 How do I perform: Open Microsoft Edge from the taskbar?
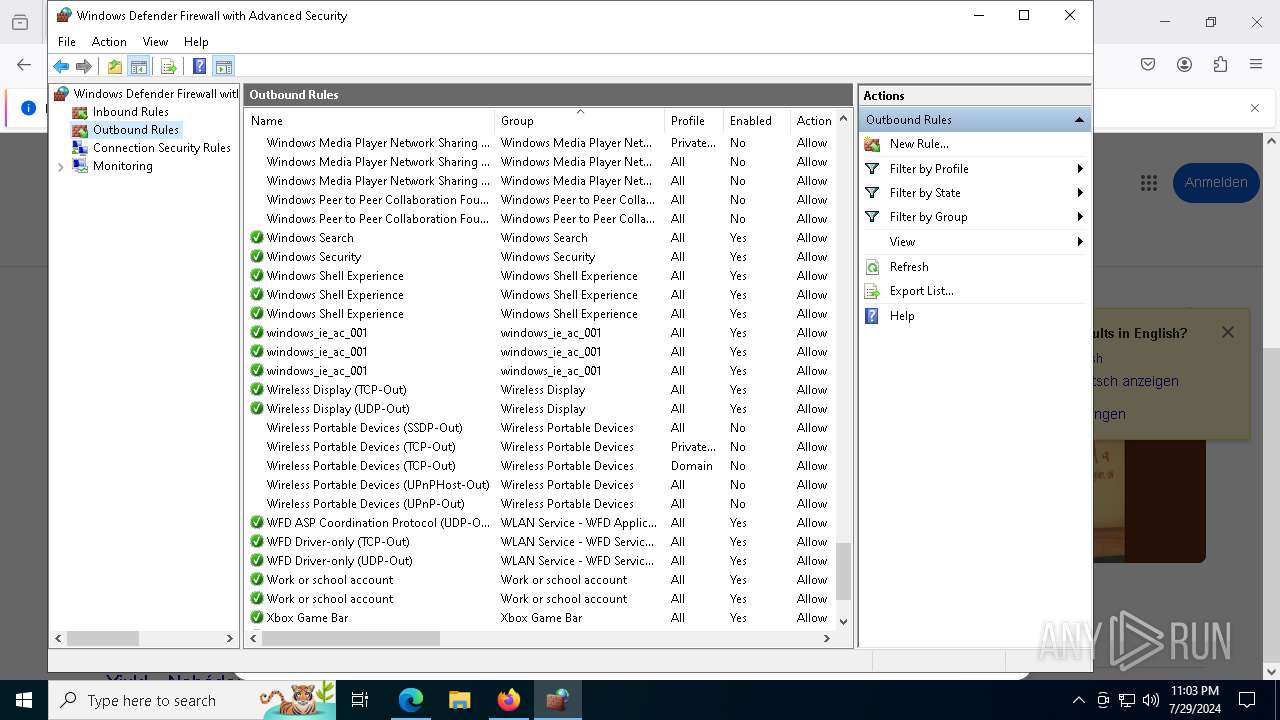pos(411,700)
